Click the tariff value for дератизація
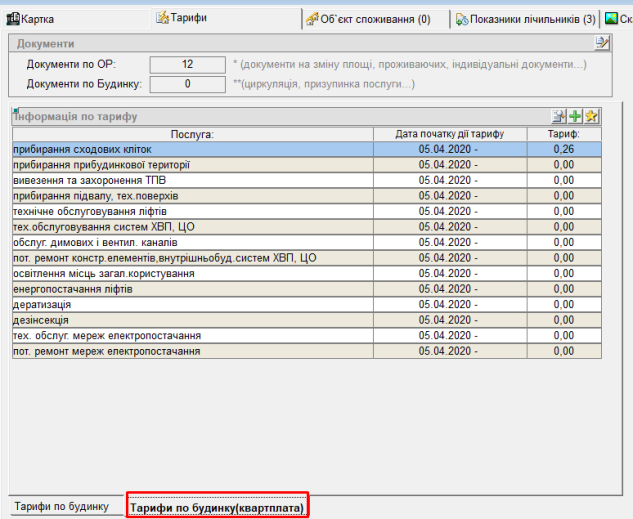 click(x=563, y=305)
